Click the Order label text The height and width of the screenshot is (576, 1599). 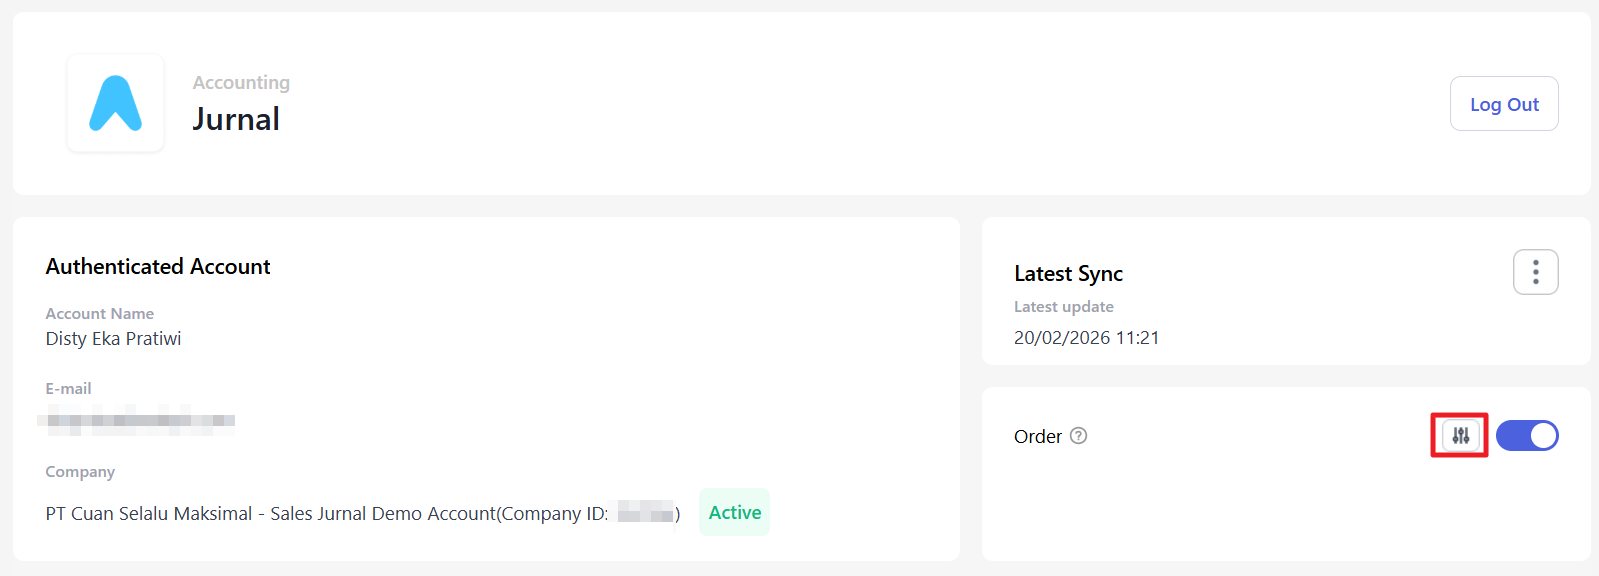1038,436
